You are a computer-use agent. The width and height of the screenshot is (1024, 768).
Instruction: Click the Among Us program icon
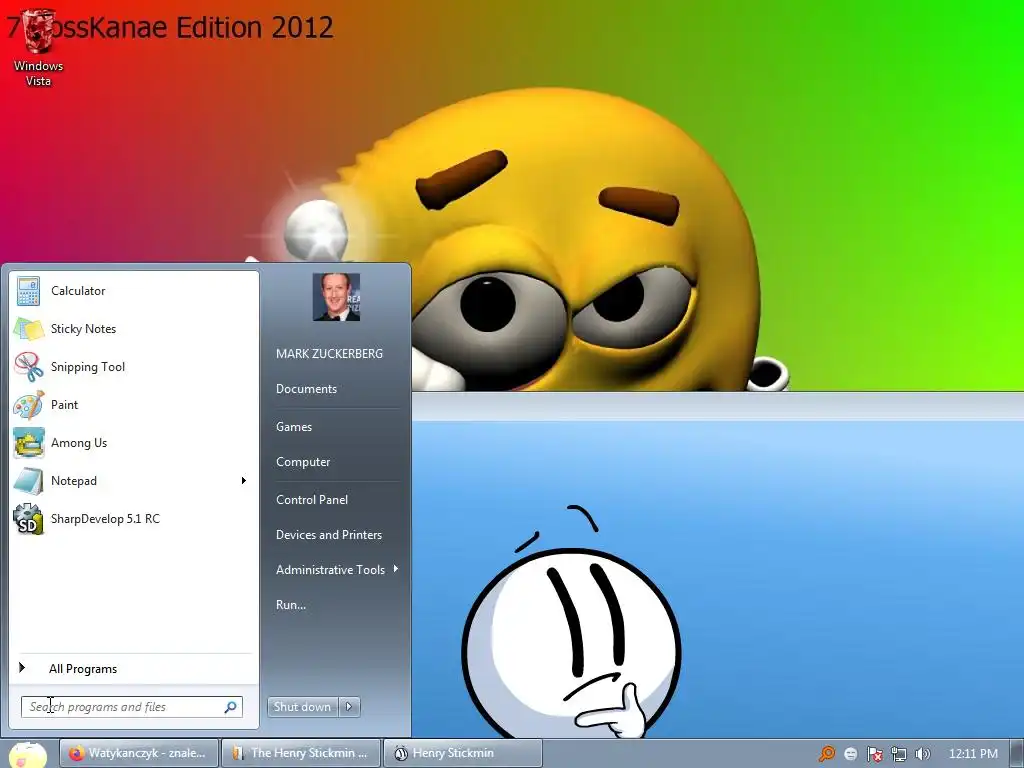pos(29,443)
